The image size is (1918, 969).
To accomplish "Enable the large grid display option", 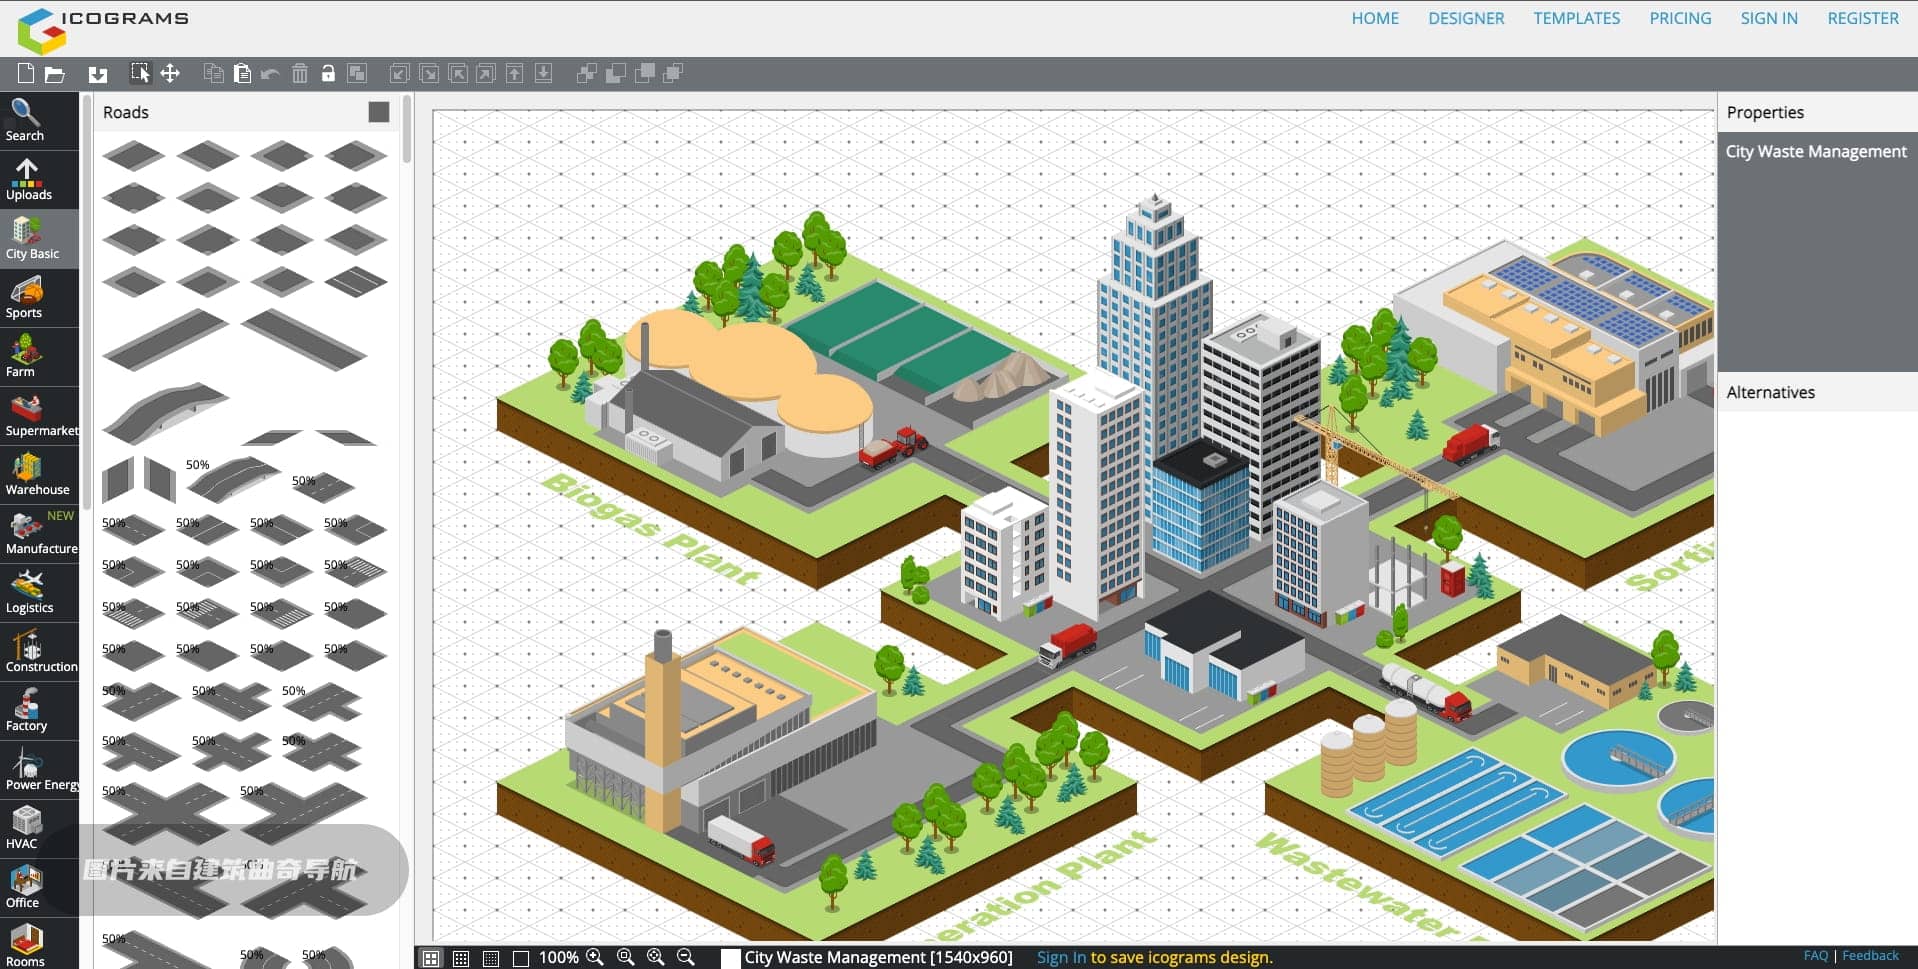I will [x=431, y=958].
